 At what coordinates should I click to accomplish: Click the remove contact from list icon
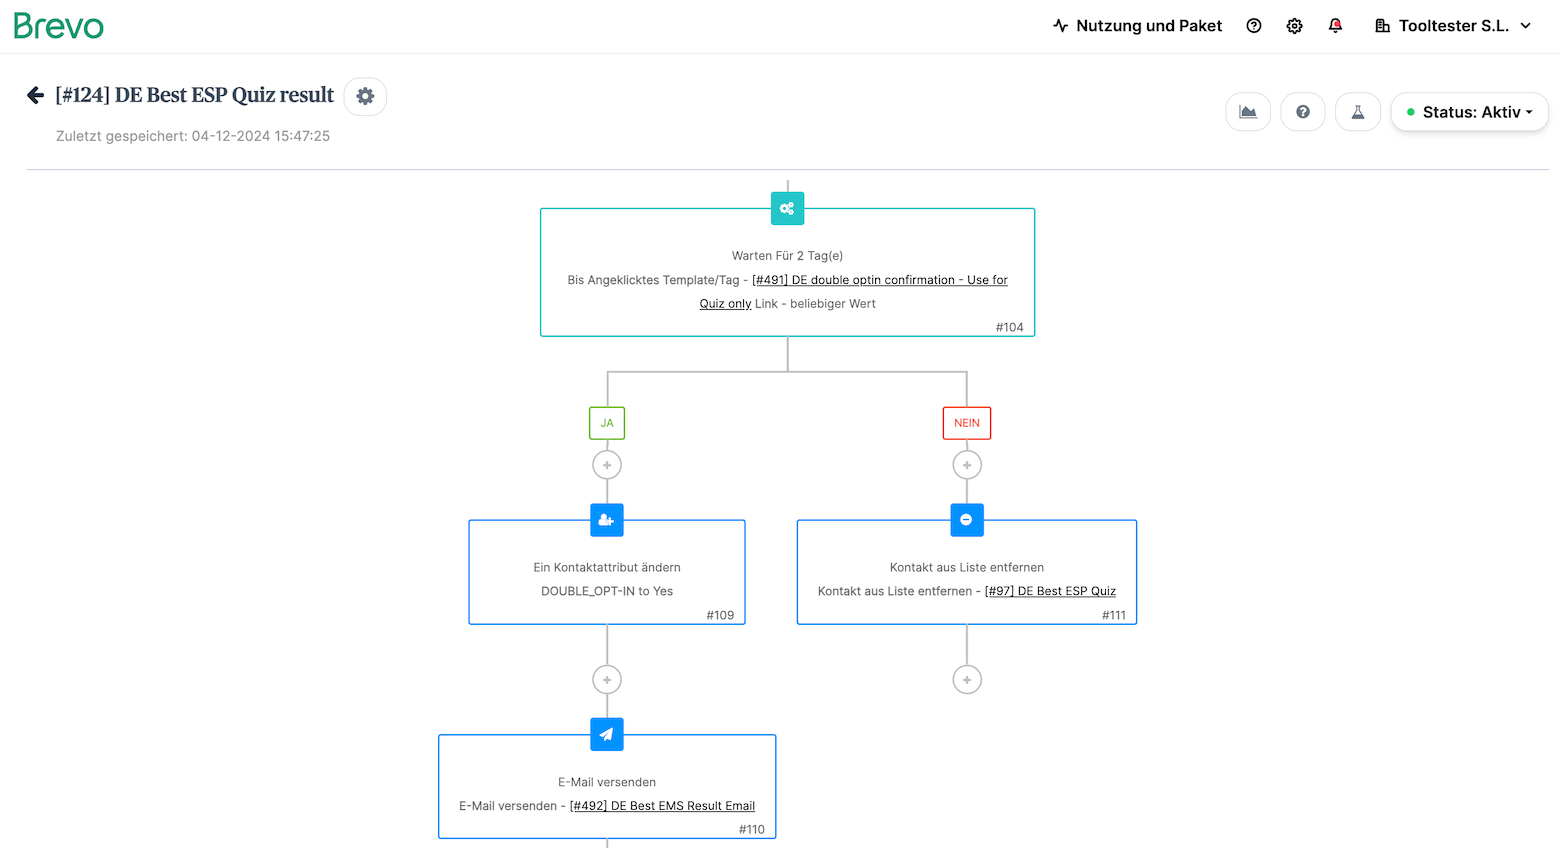click(966, 520)
